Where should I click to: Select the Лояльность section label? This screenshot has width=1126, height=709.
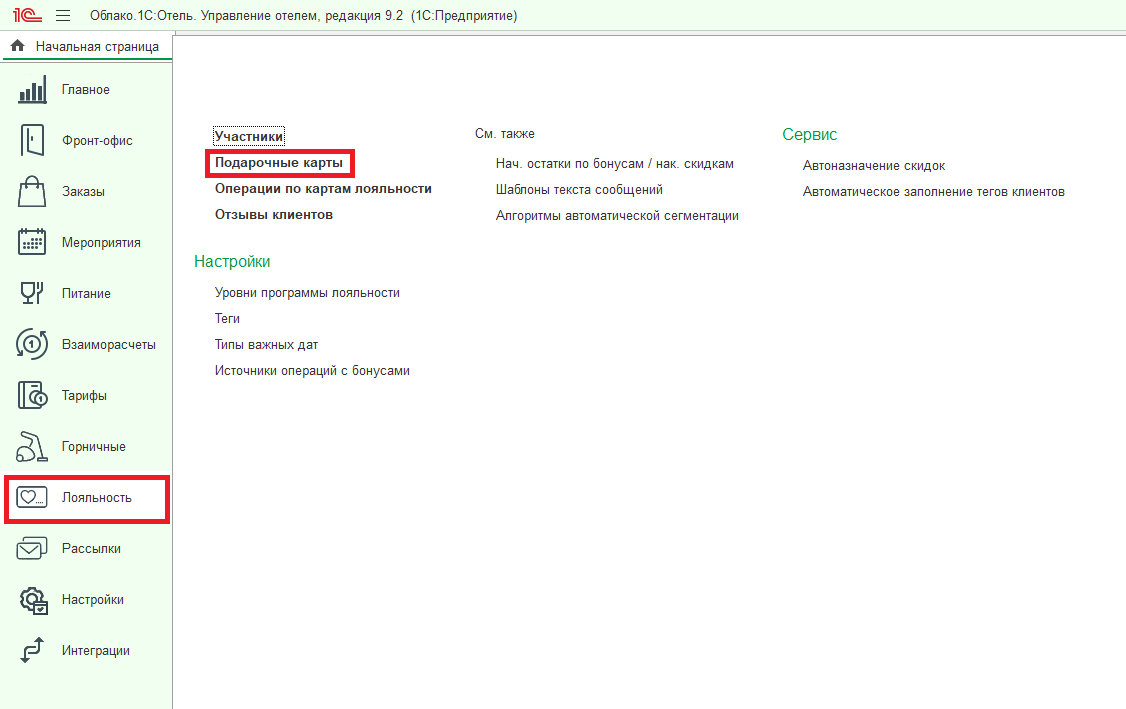(97, 498)
